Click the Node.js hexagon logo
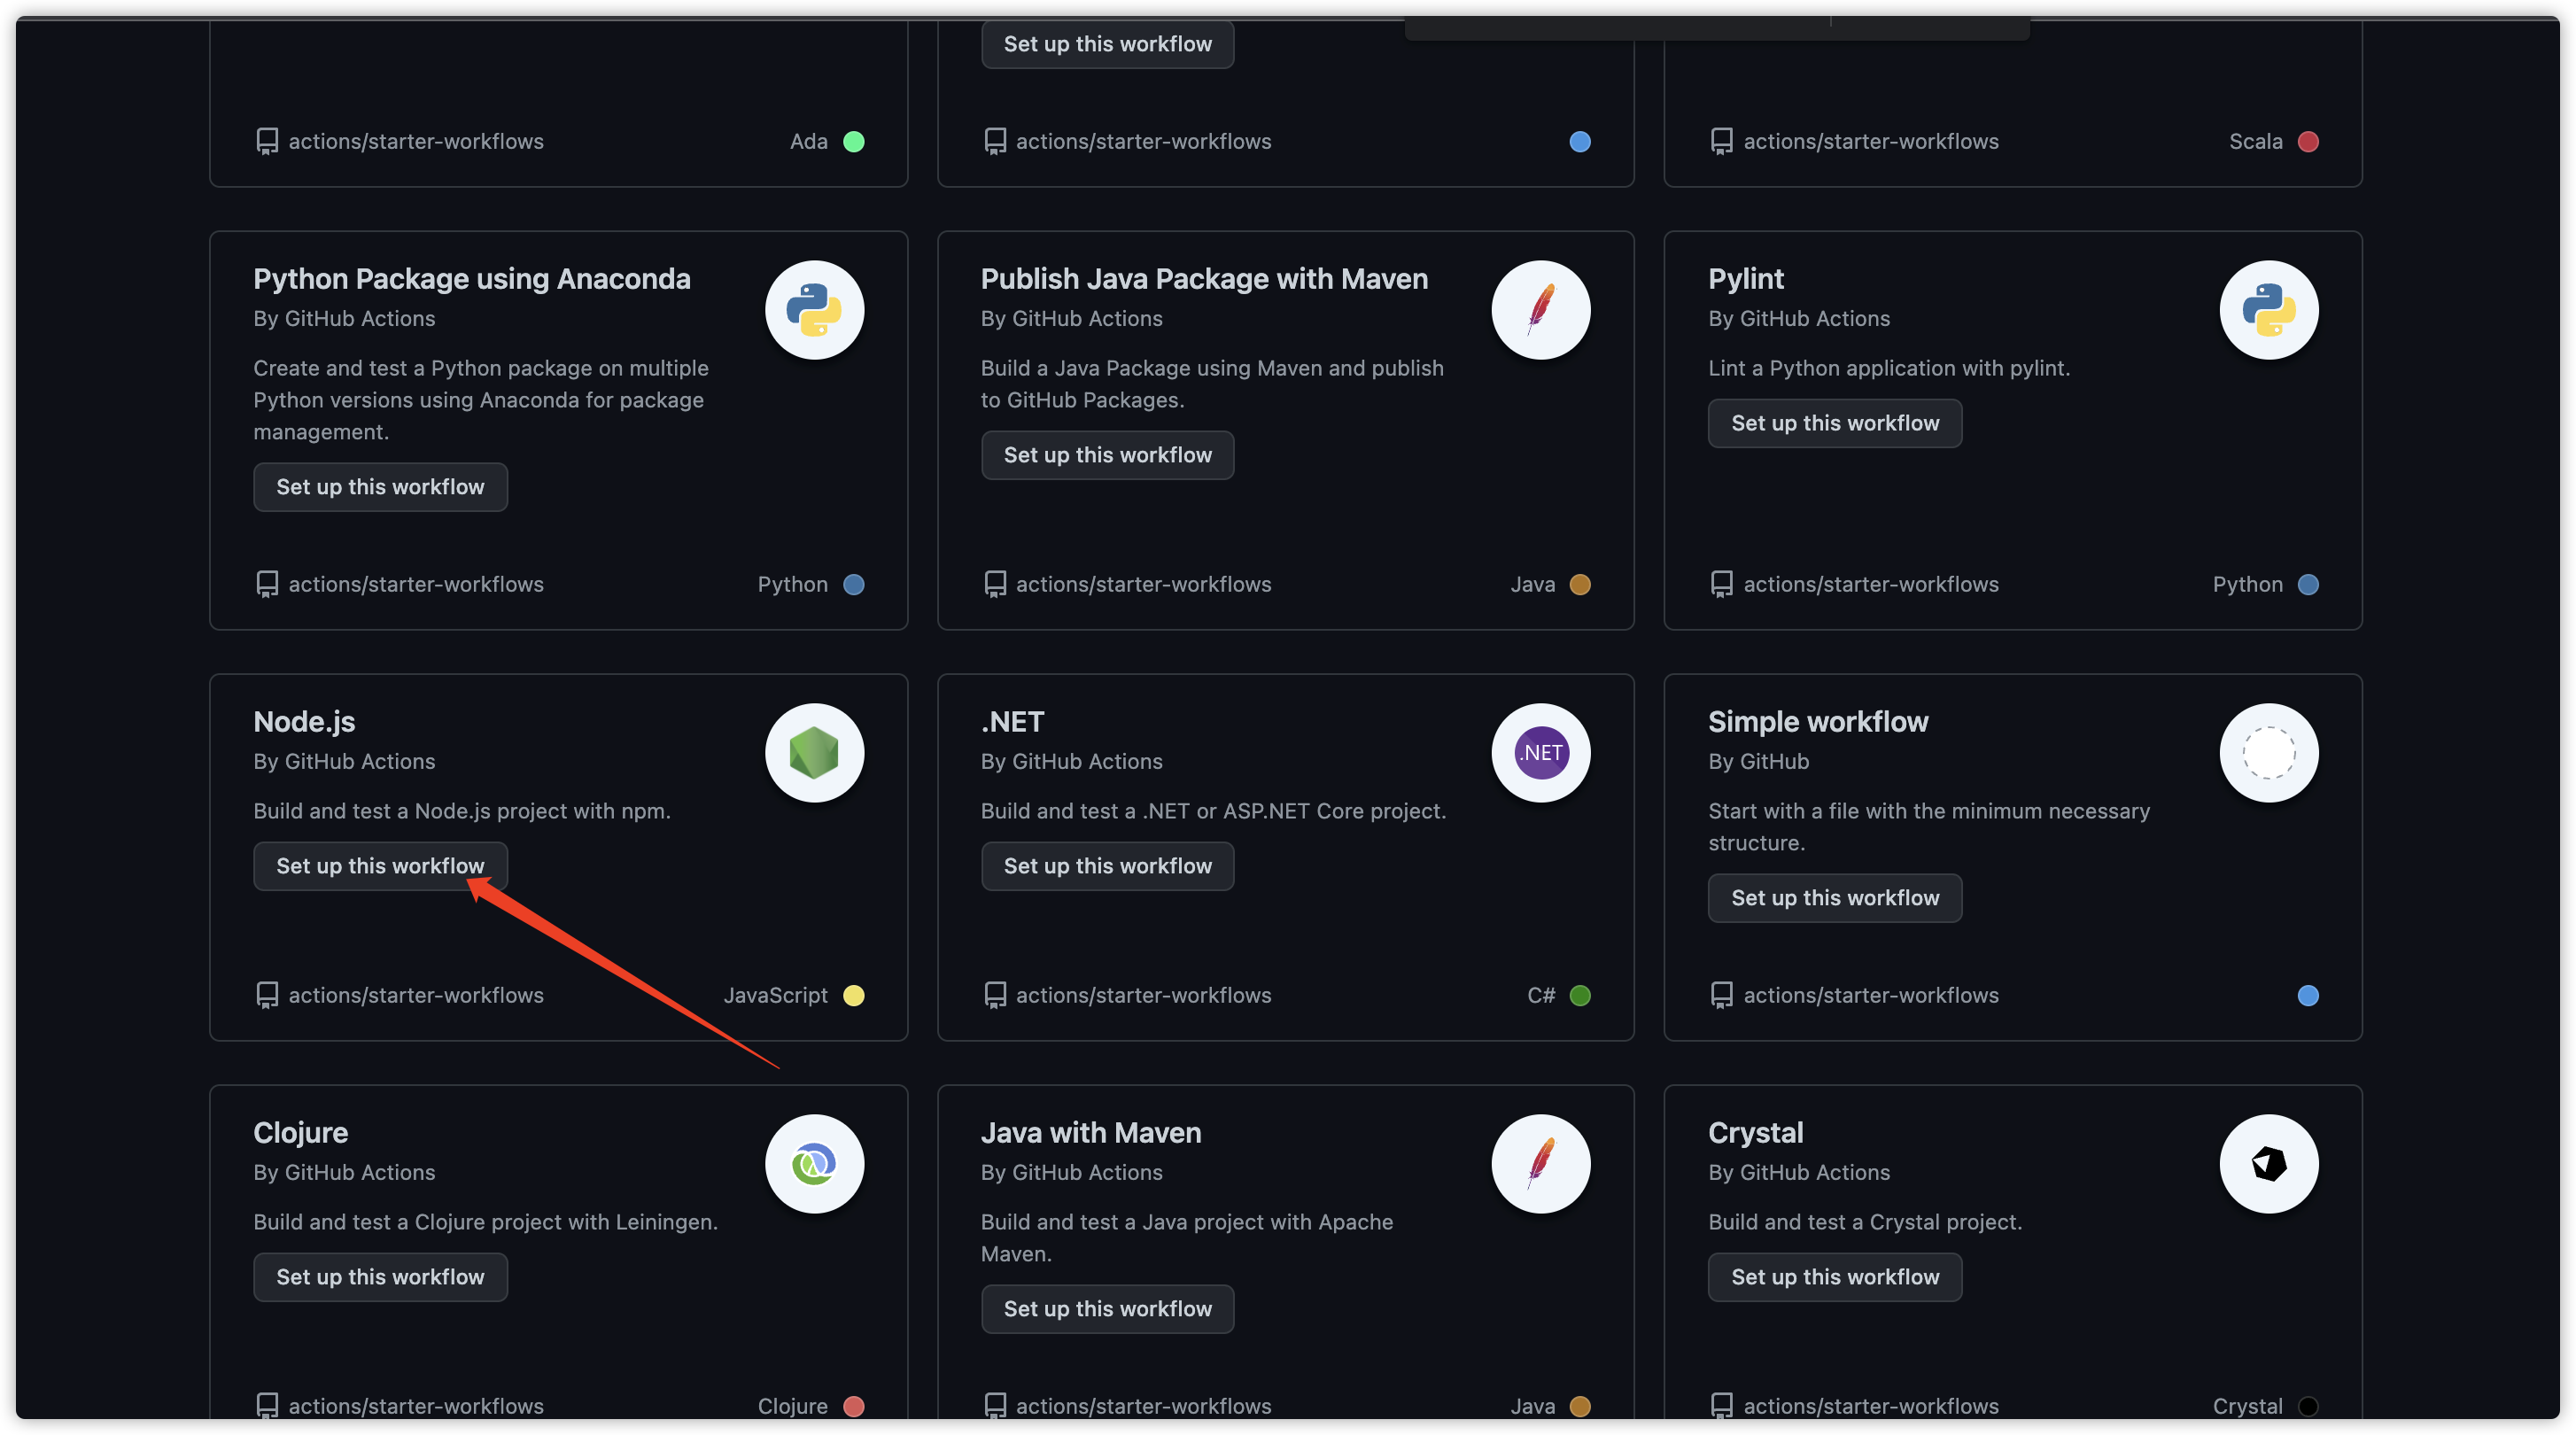 pos(814,753)
